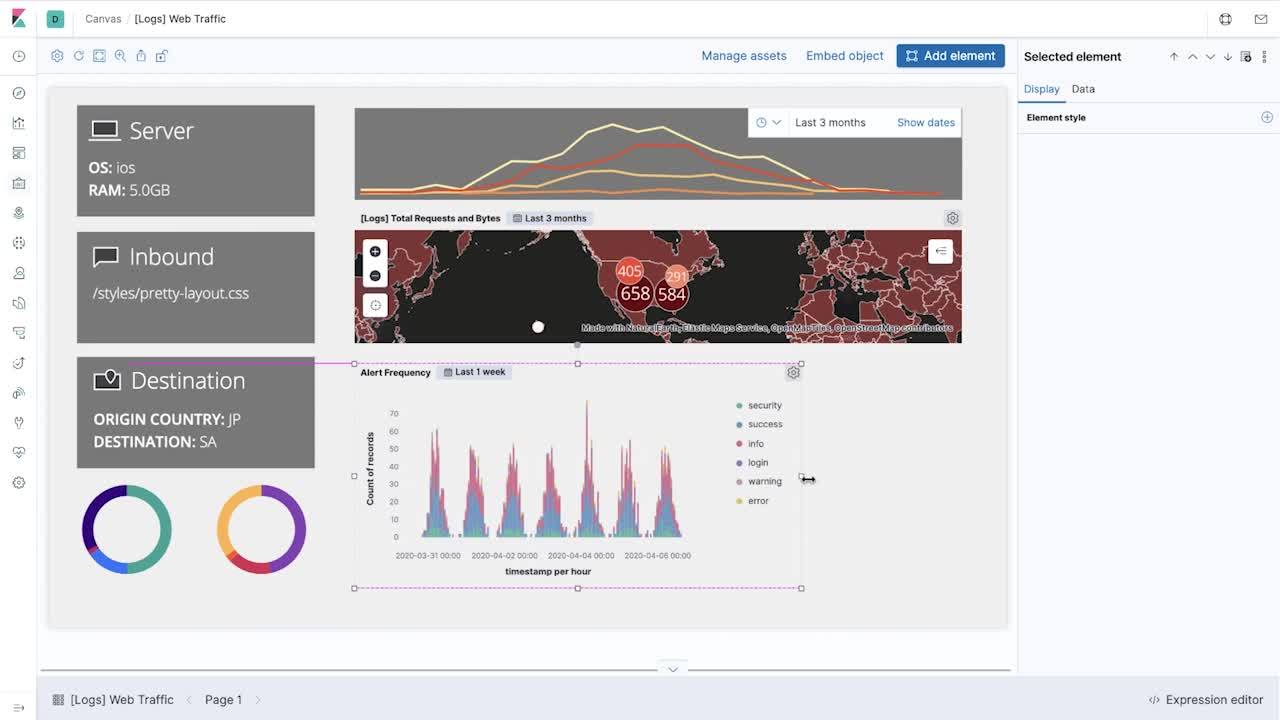
Task: Open Visualize chart icon in sidebar
Action: coord(18,123)
